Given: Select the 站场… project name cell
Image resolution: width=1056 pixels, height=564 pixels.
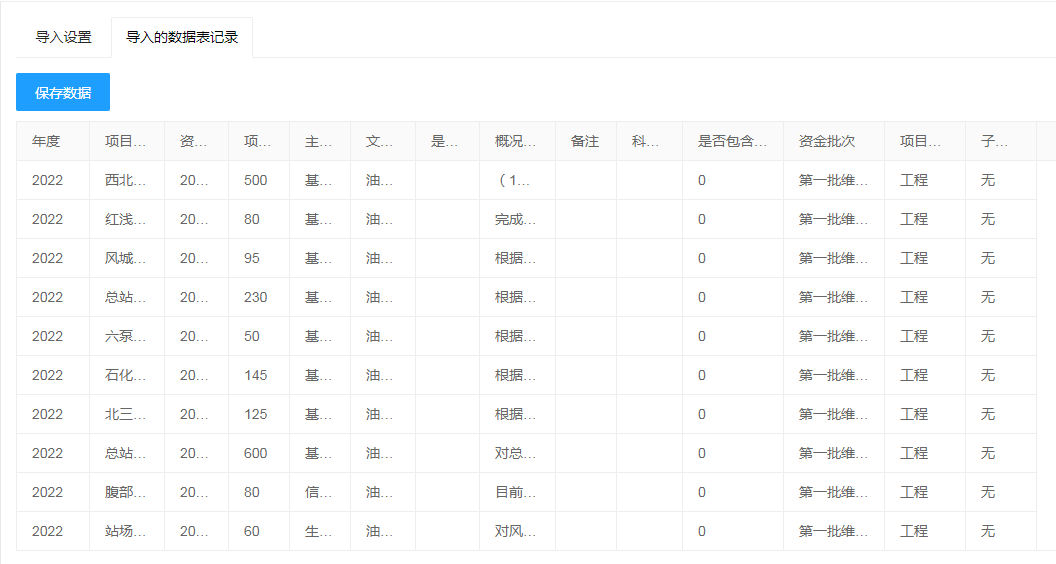Looking at the screenshot, I should point(127,532).
